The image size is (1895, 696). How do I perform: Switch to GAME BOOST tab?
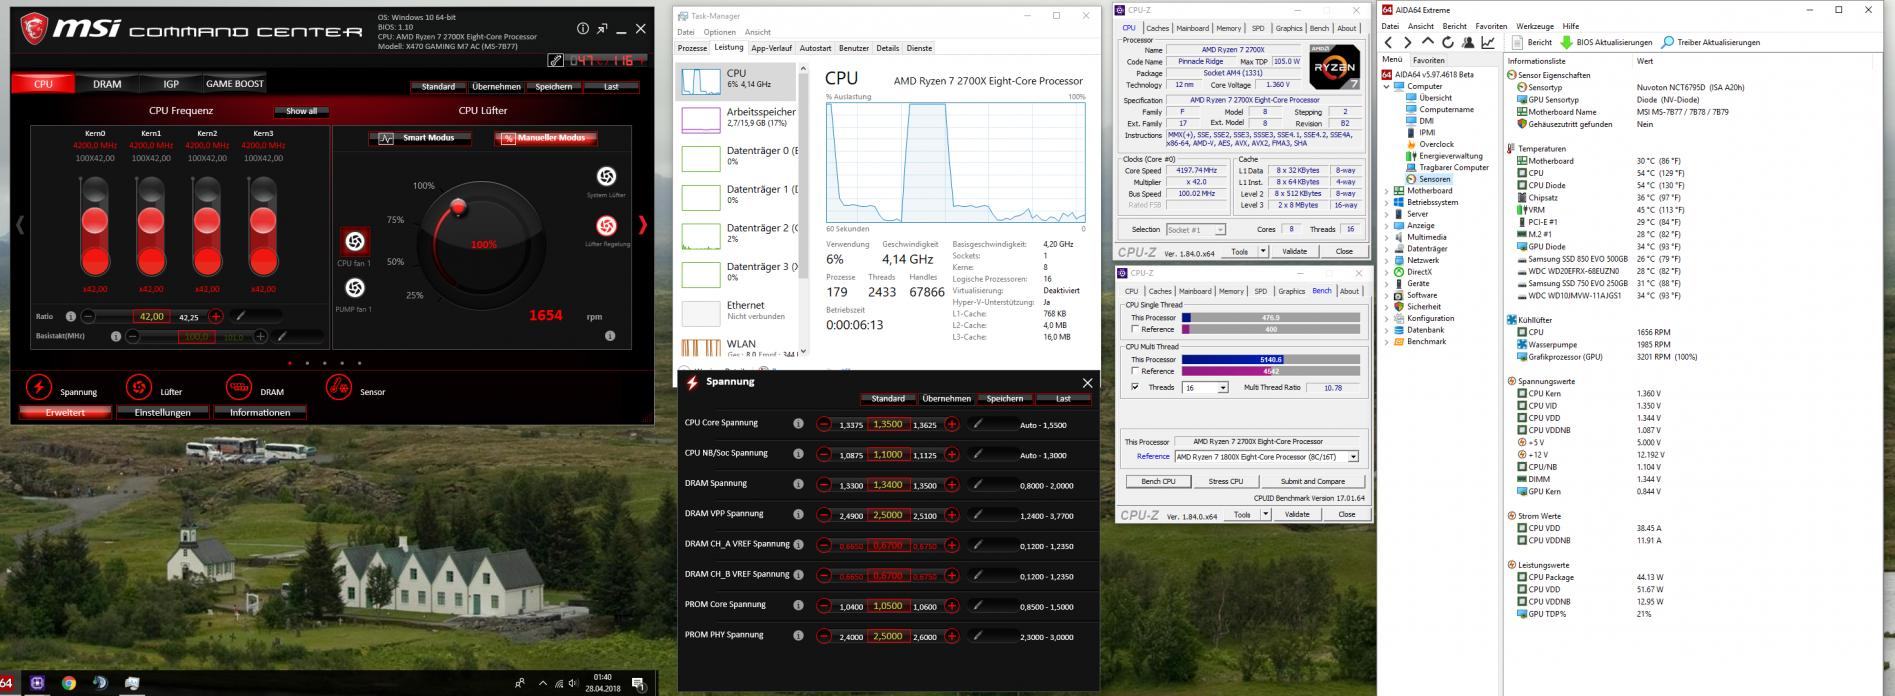coord(235,84)
